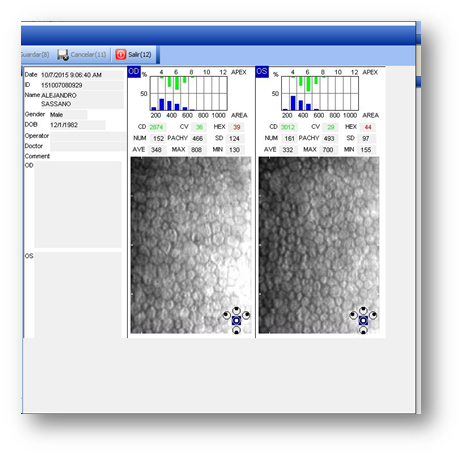Click the blue OD eye label
The image size is (463, 456).
coord(134,72)
